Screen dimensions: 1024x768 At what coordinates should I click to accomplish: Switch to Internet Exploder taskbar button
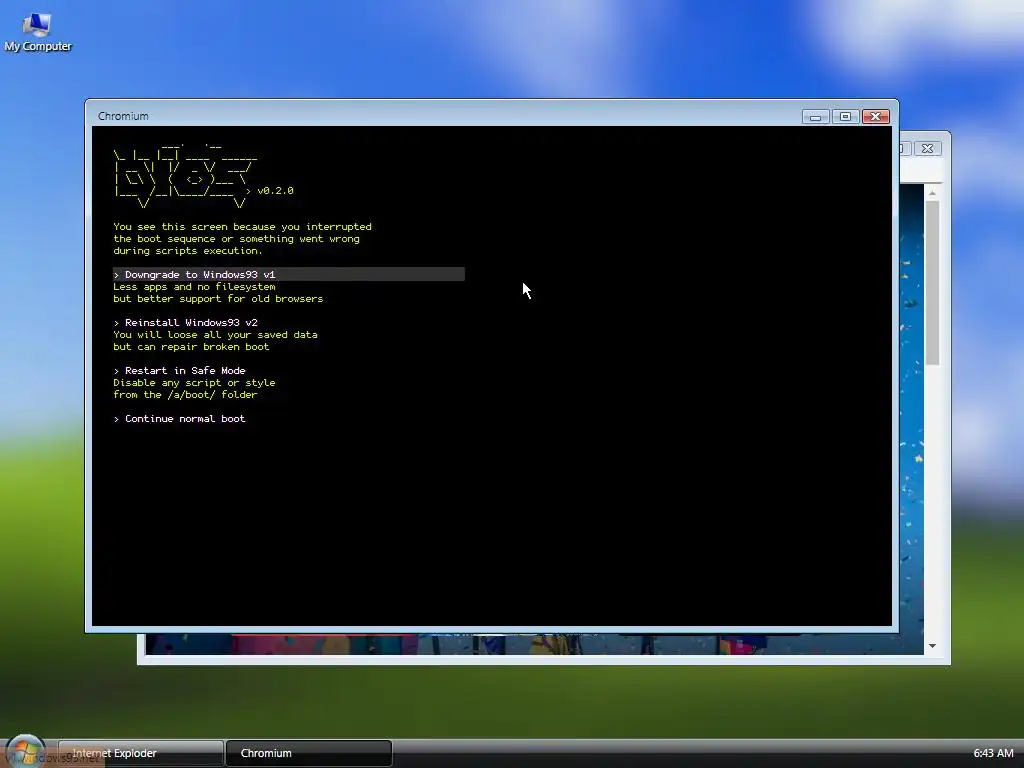tap(140, 753)
